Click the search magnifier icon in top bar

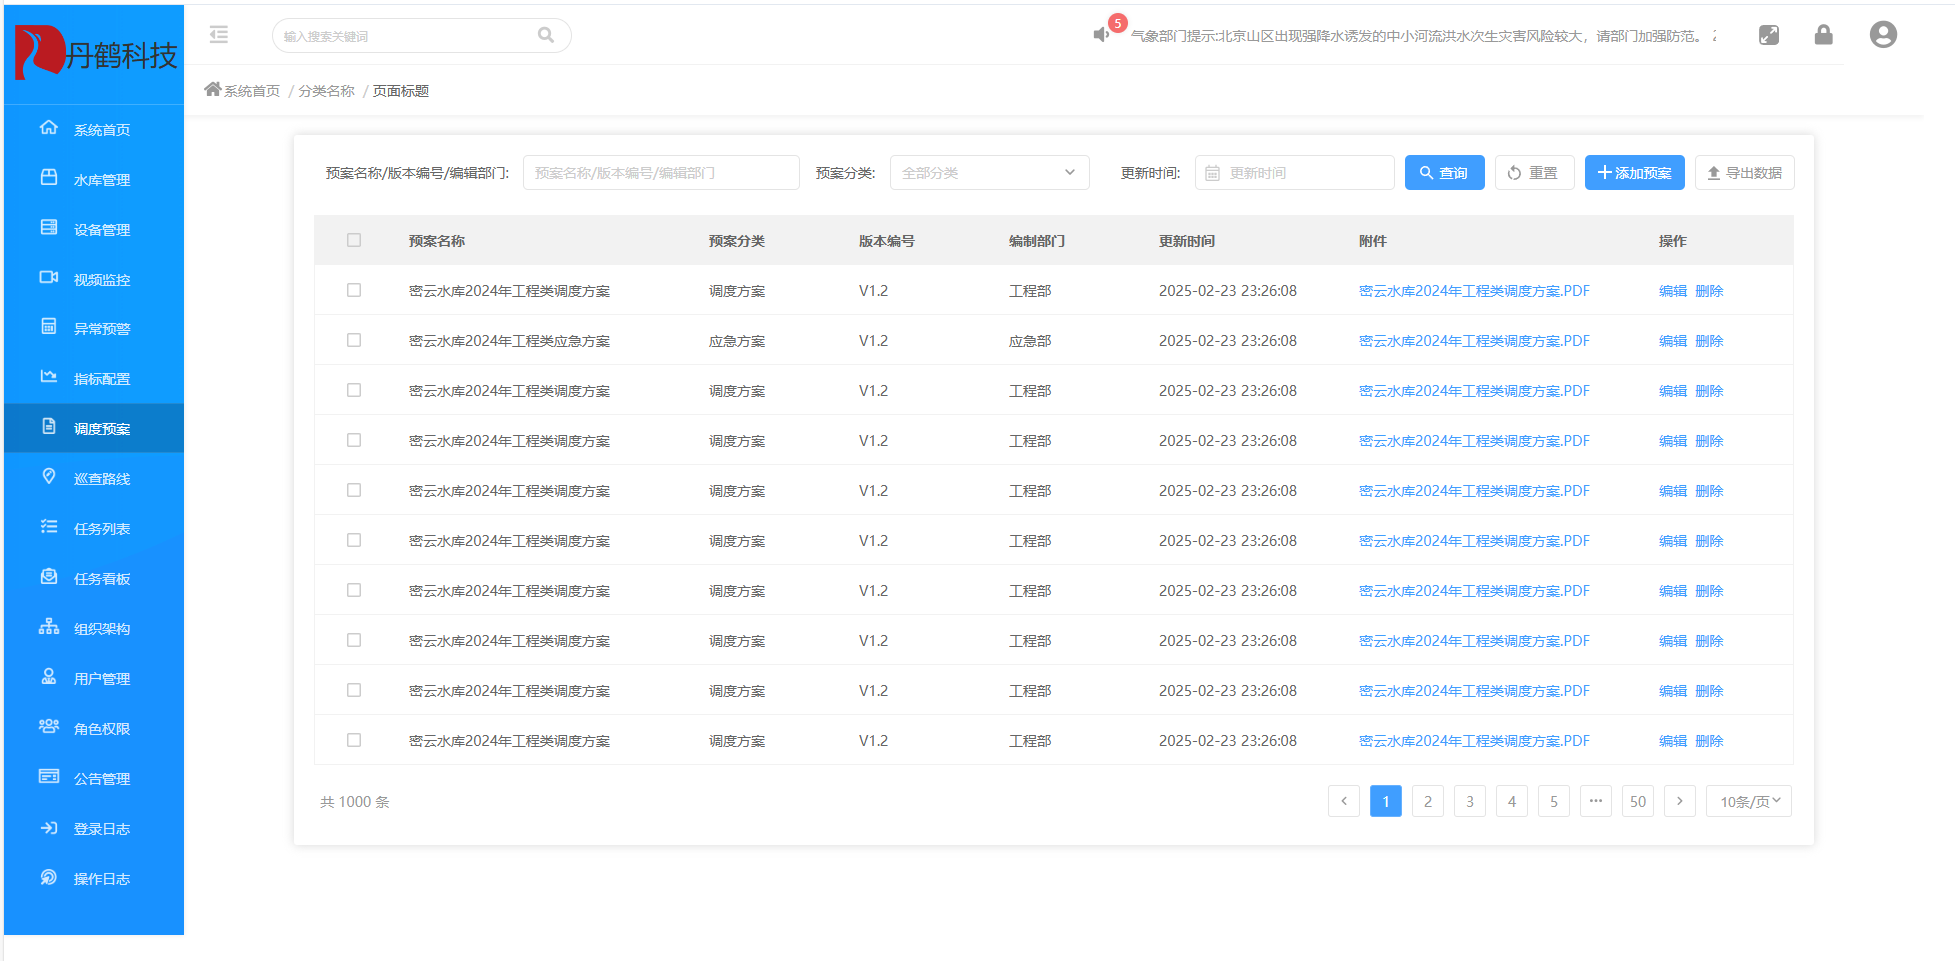point(546,35)
